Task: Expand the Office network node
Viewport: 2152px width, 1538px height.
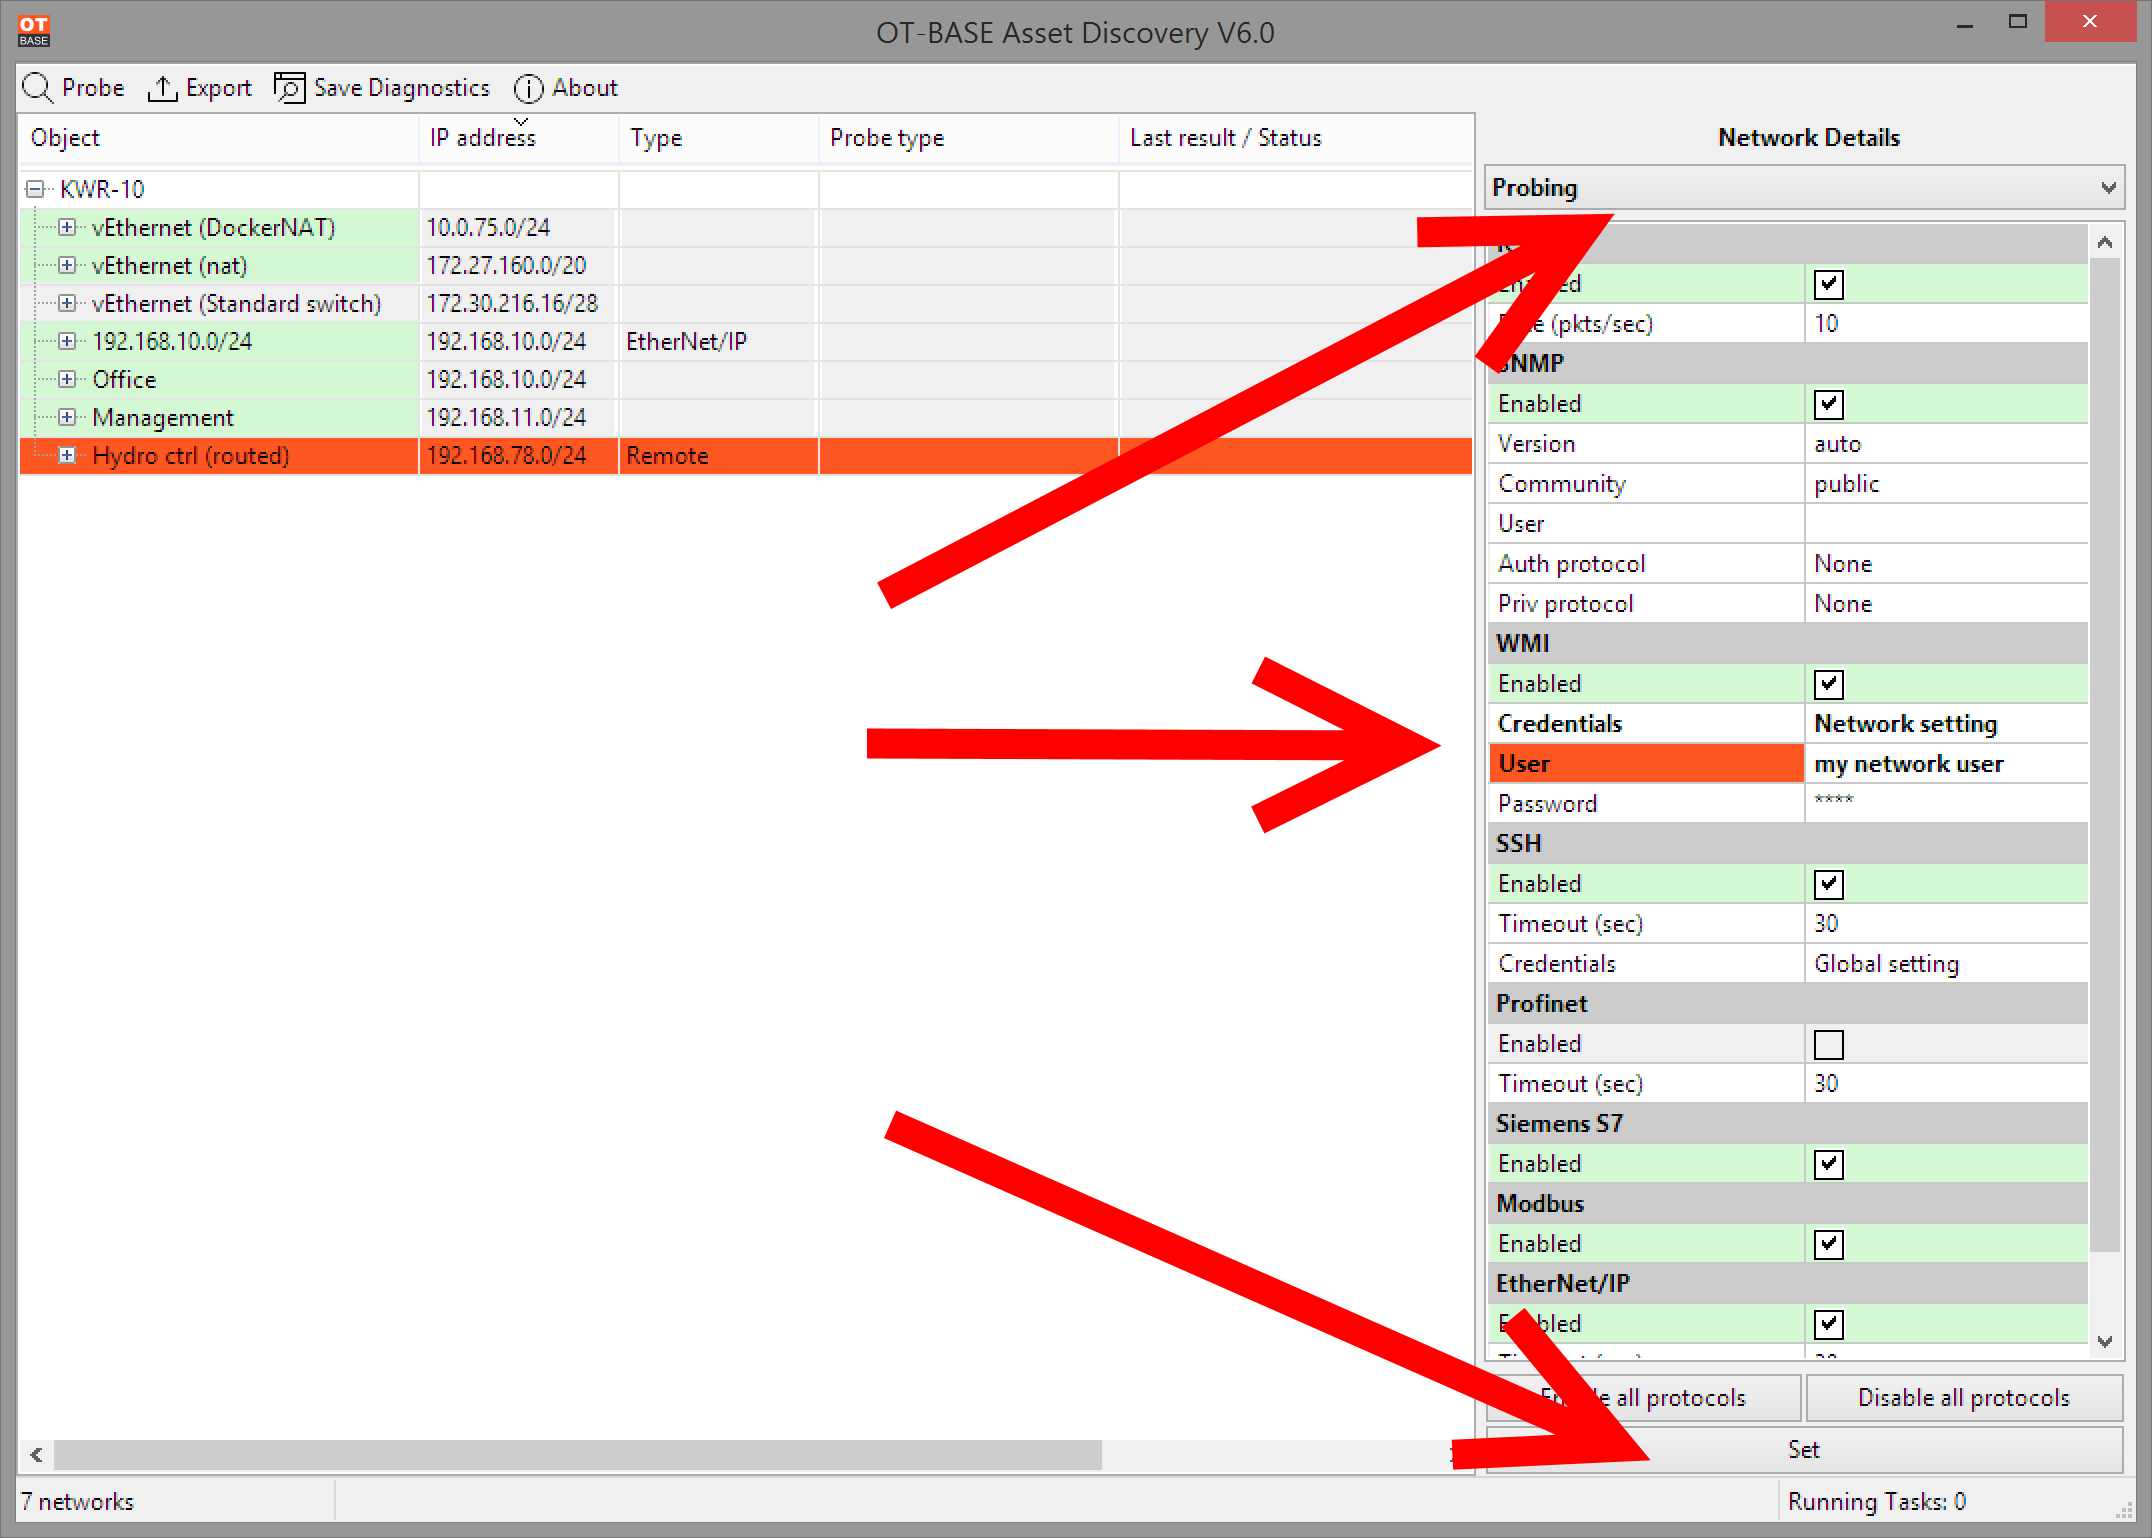Action: click(x=67, y=379)
